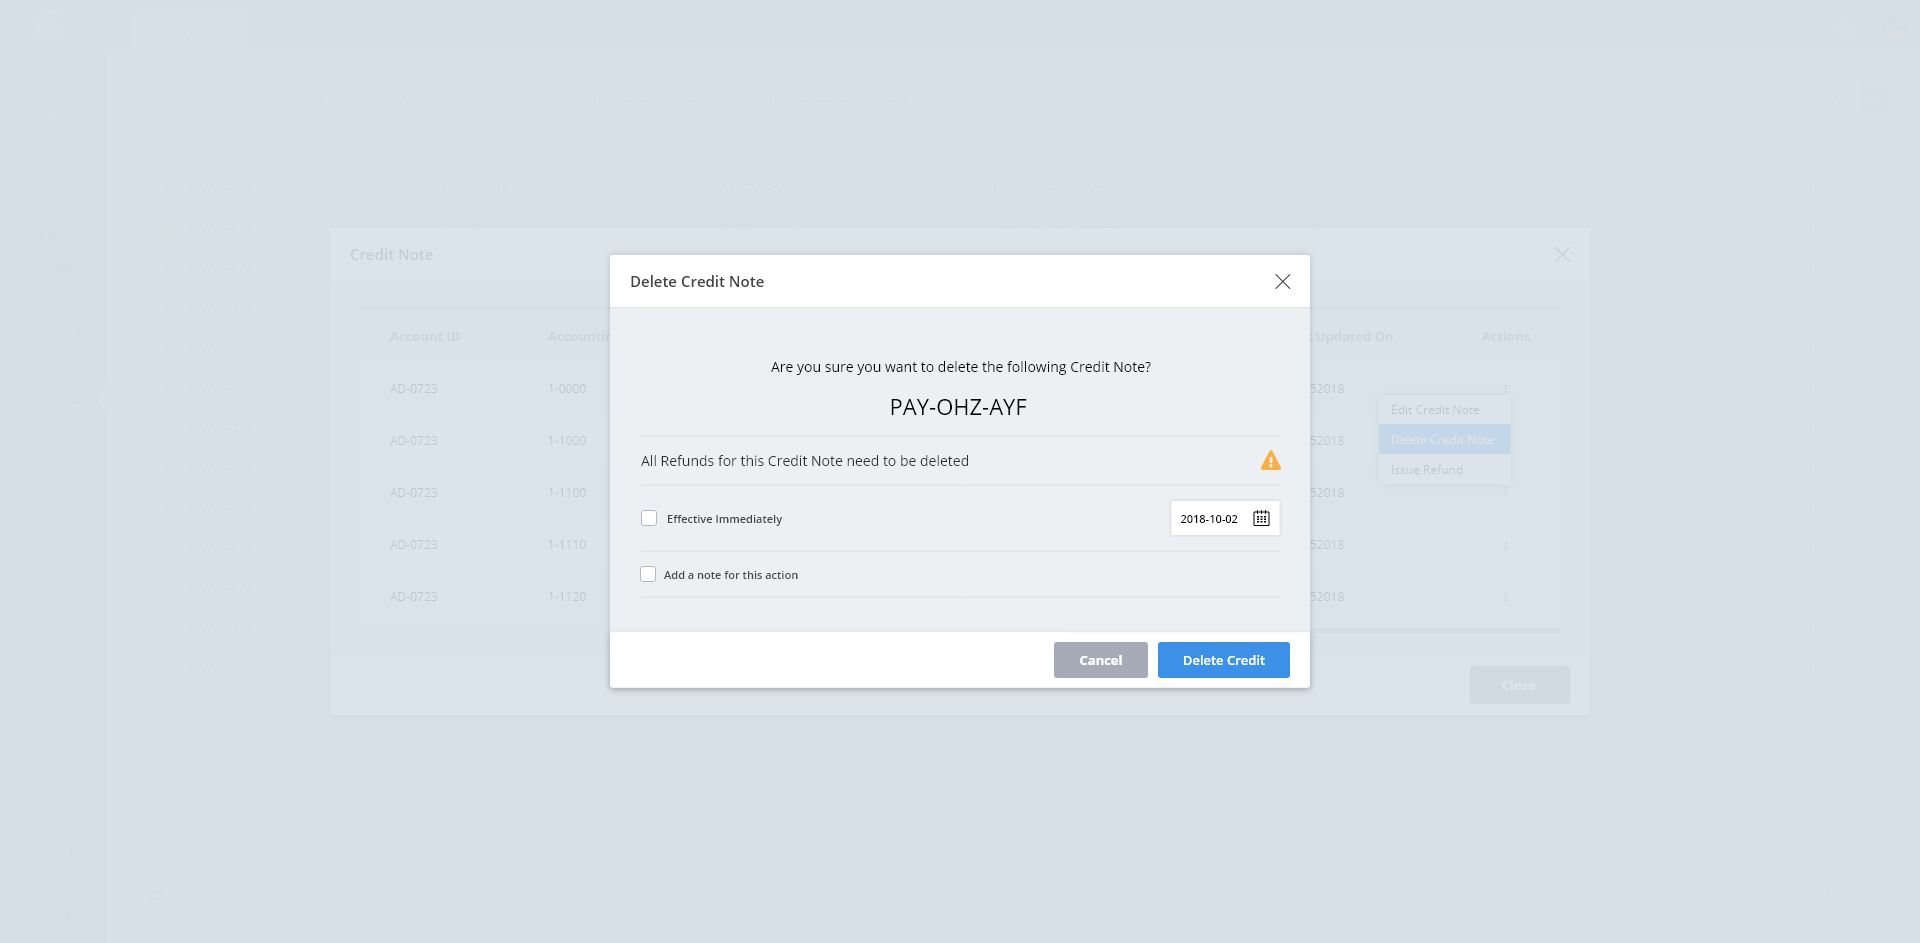The image size is (1920, 943).
Task: Click the 2018-10-02 date input field
Action: (1209, 519)
